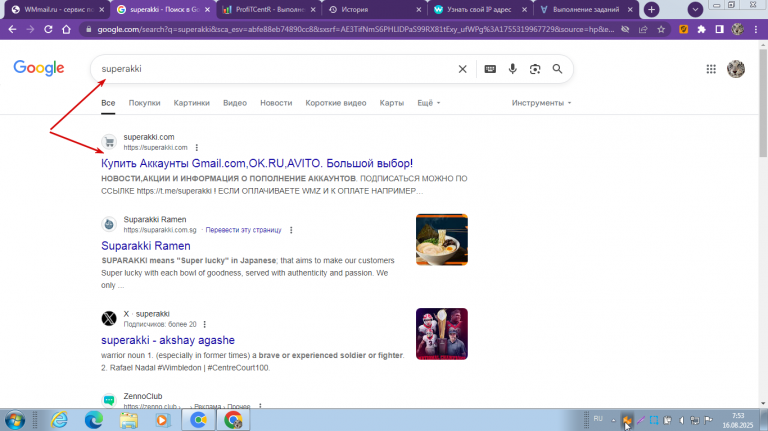Viewport: 768px width, 431px height.
Task: Clear the search query with X
Action: point(462,69)
